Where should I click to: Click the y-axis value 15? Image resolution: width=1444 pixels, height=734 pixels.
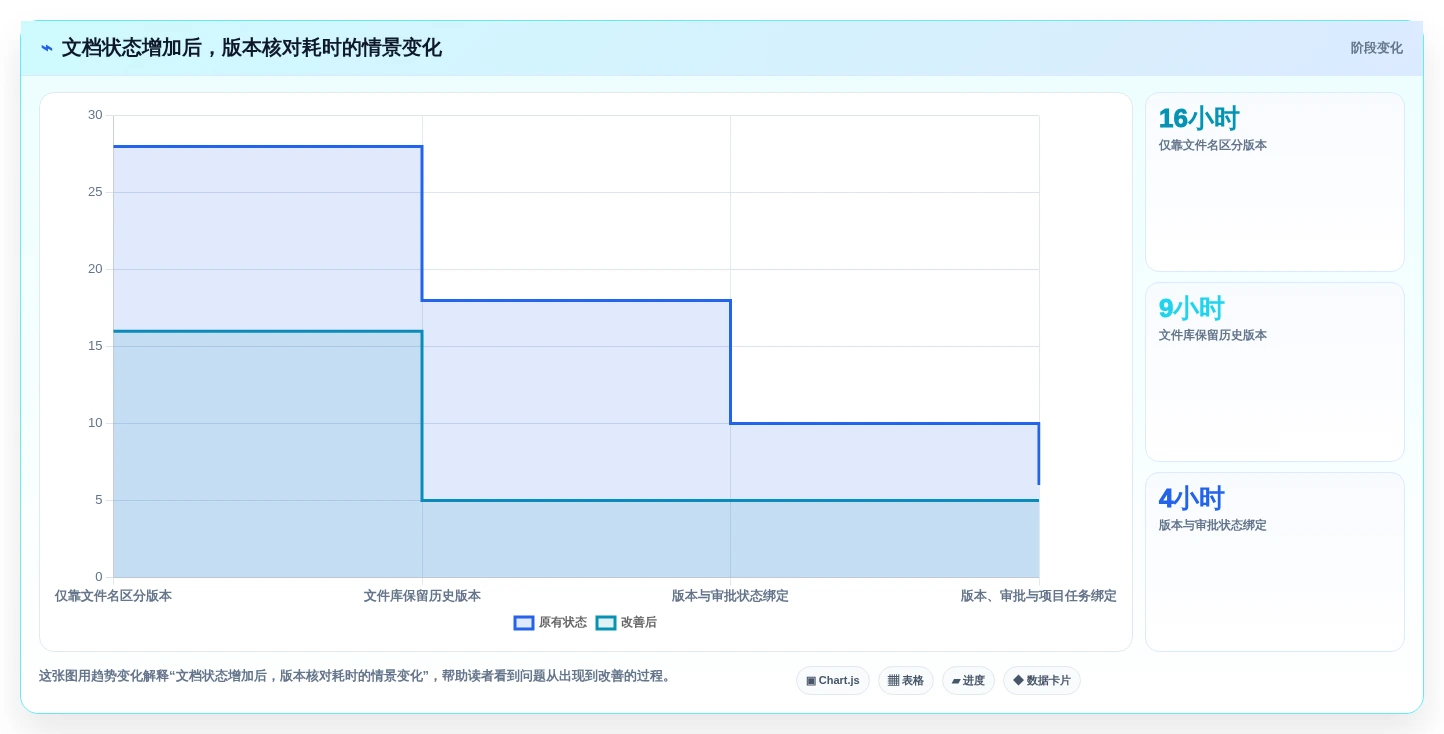click(x=95, y=346)
